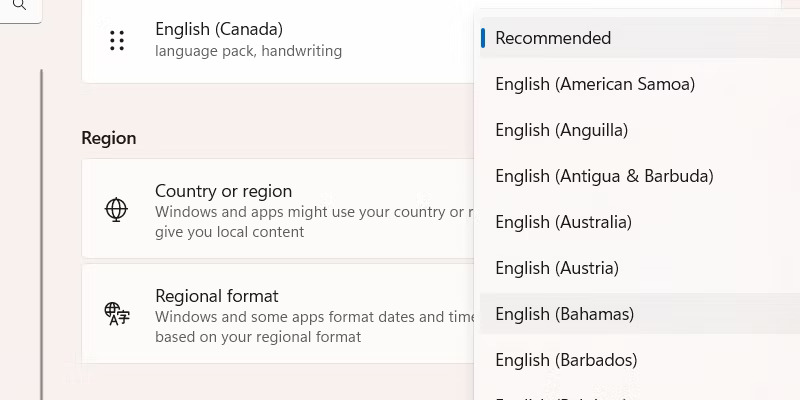Grab the English (Canada) drag handle
The height and width of the screenshot is (400, 800).
[x=117, y=40]
